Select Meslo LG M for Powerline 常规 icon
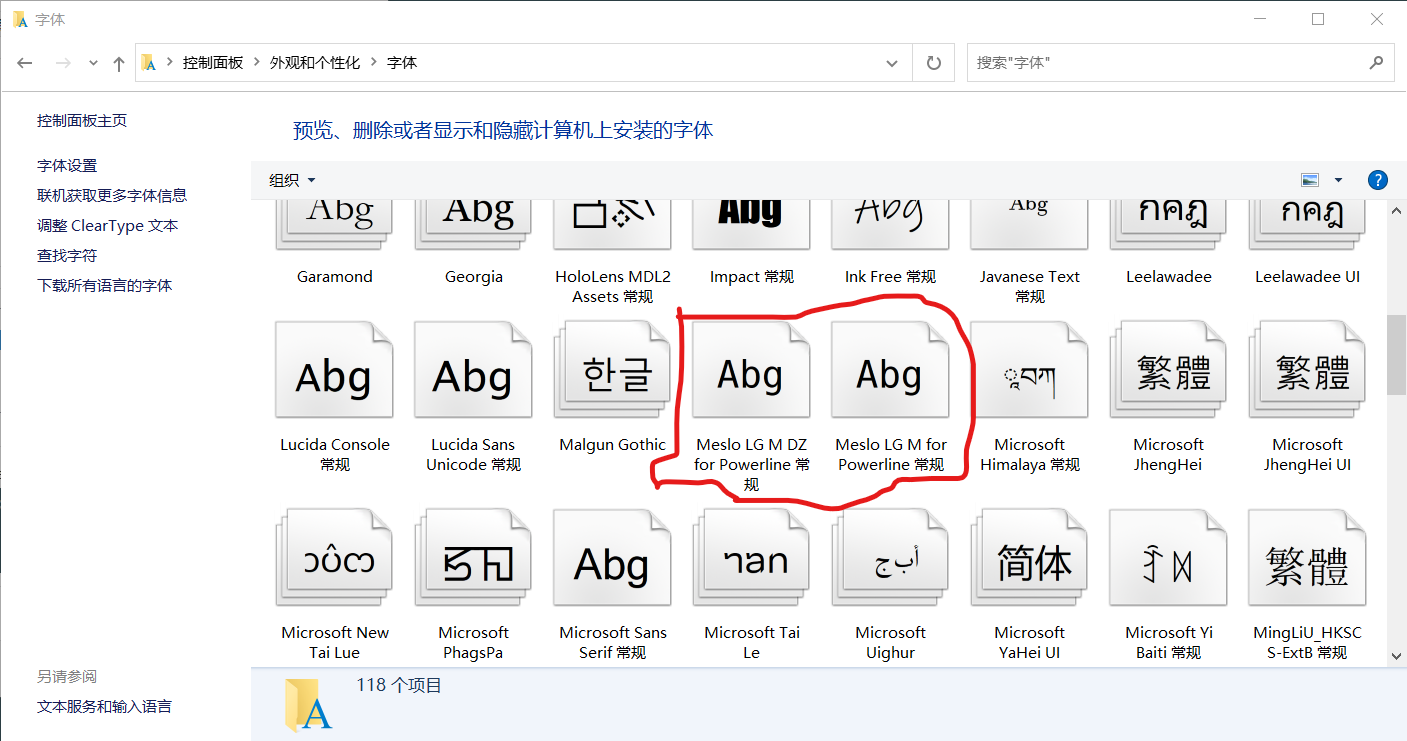1407x741 pixels. pos(890,370)
